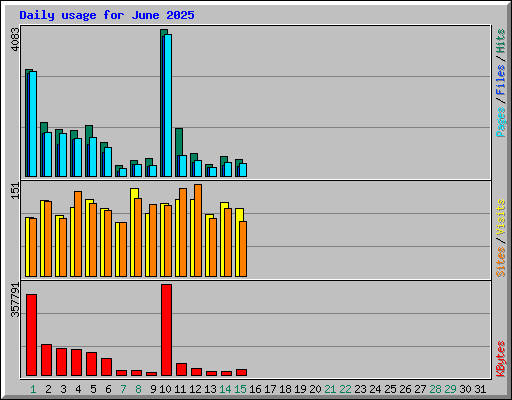Image resolution: width=512 pixels, height=400 pixels.
Task: Click day 28 on the x-axis
Action: (x=435, y=389)
